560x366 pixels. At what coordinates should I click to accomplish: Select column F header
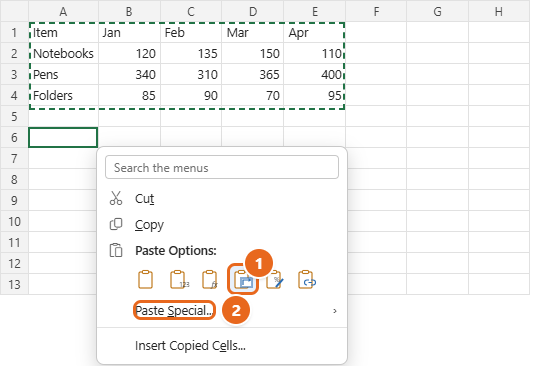click(x=376, y=11)
